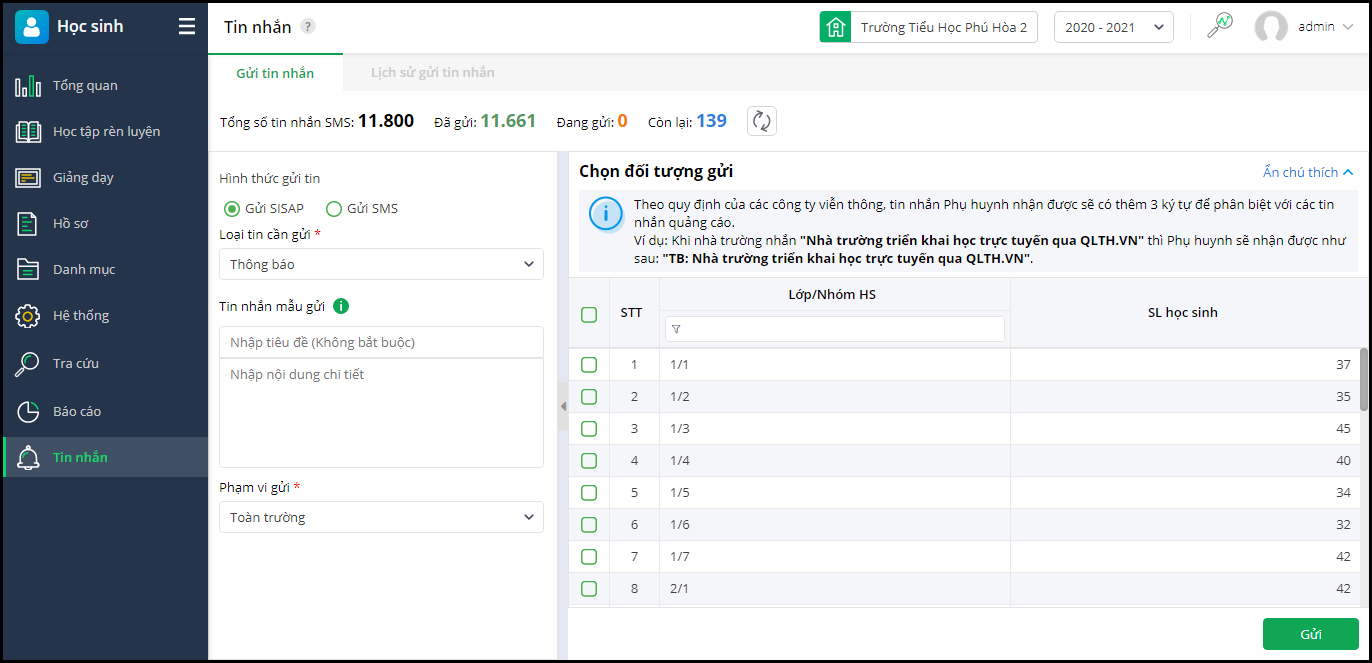Check the box for class 1/3

pyautogui.click(x=589, y=429)
